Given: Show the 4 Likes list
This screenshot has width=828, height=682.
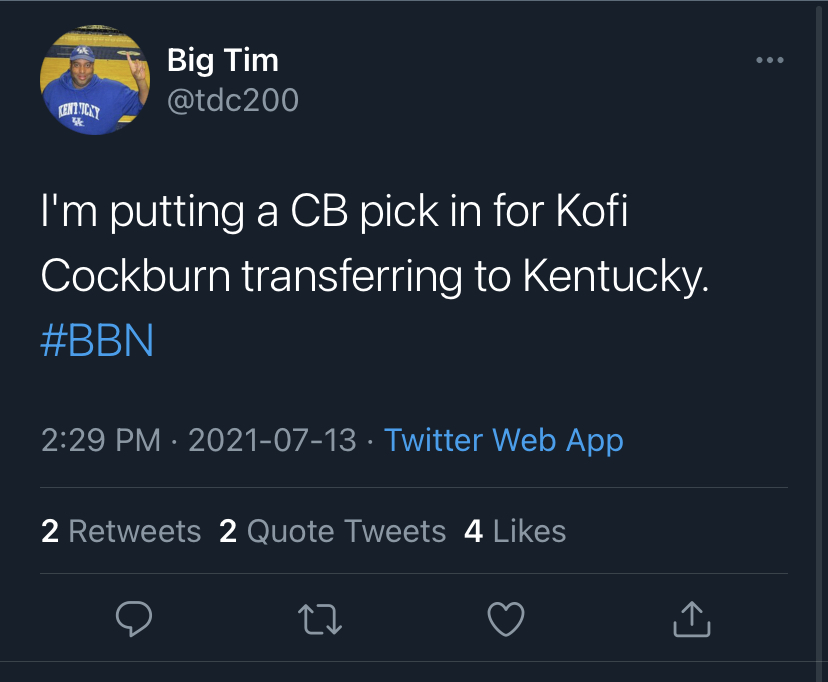Looking at the screenshot, I should [x=515, y=531].
